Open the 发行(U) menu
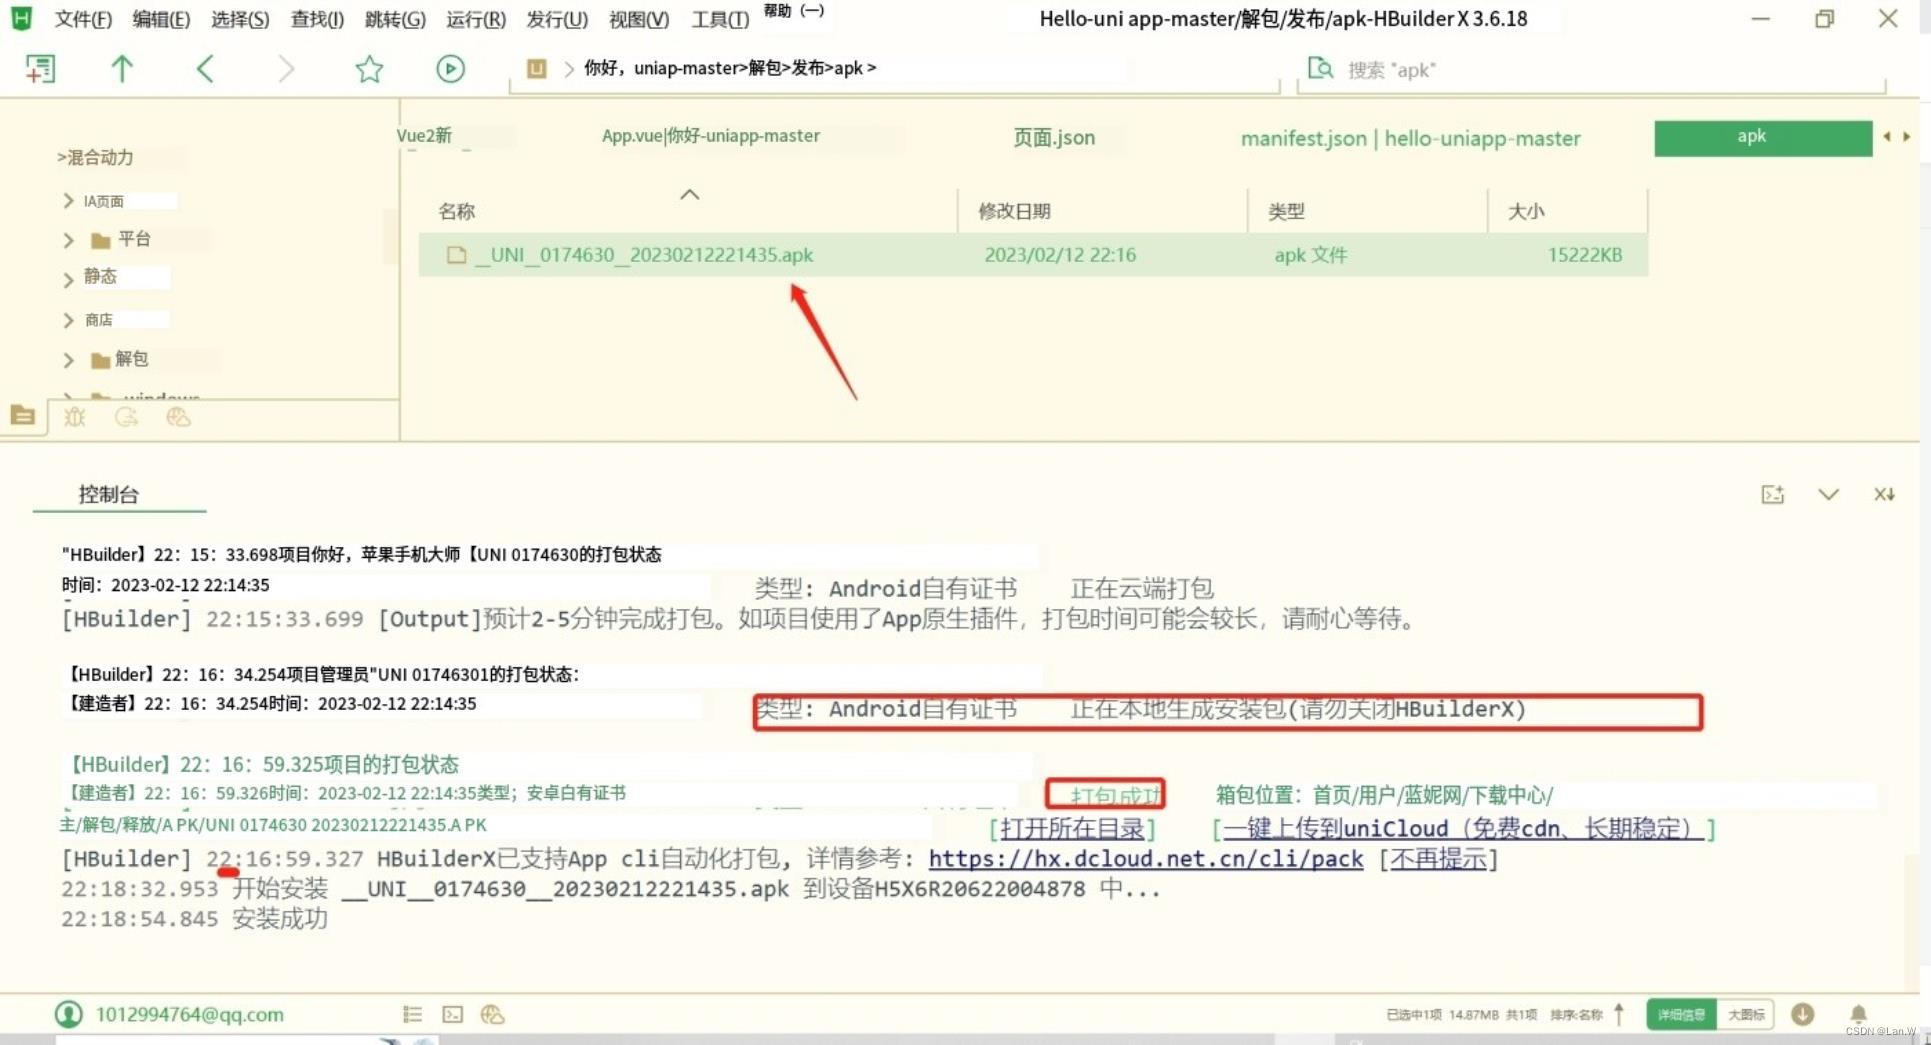The width and height of the screenshot is (1931, 1045). tap(557, 19)
